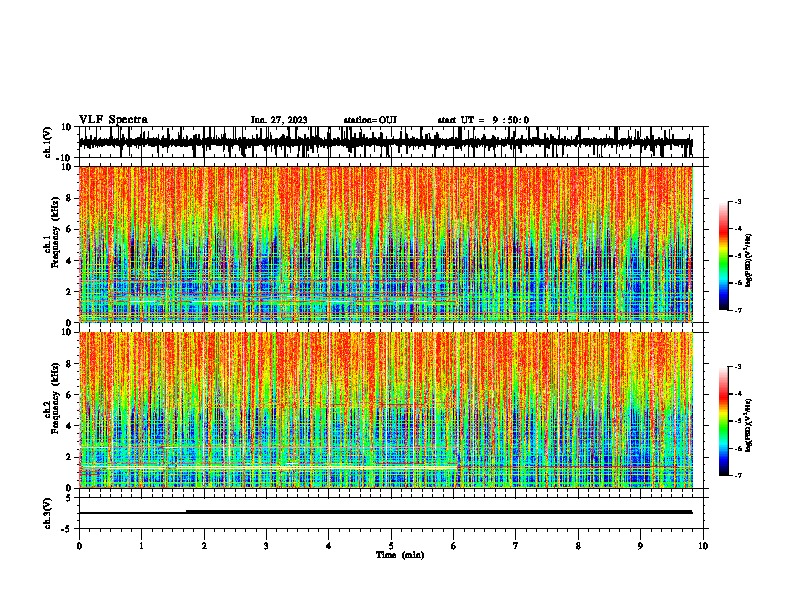Click the "start UT = 9:50:0" header text

483,120
